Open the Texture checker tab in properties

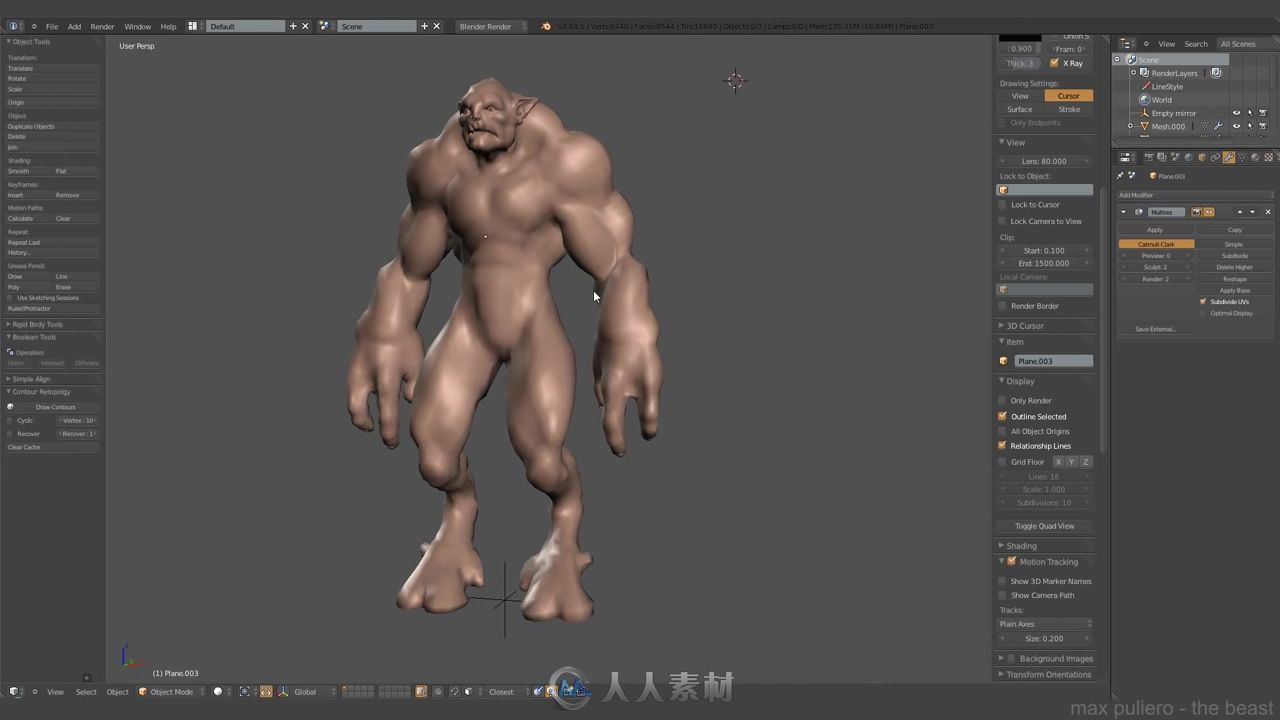coord(1268,157)
